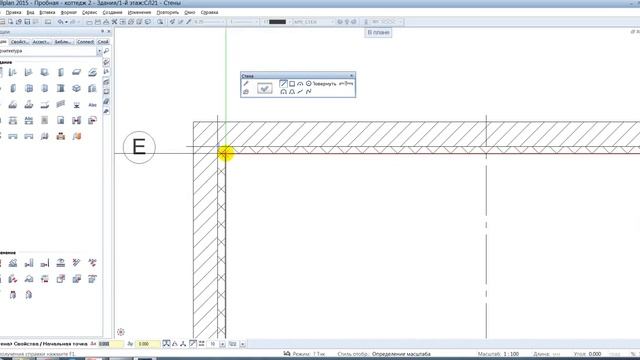This screenshot has height=360, width=640.
Task: Click the palette search magnifier icon
Action: coord(107,51)
